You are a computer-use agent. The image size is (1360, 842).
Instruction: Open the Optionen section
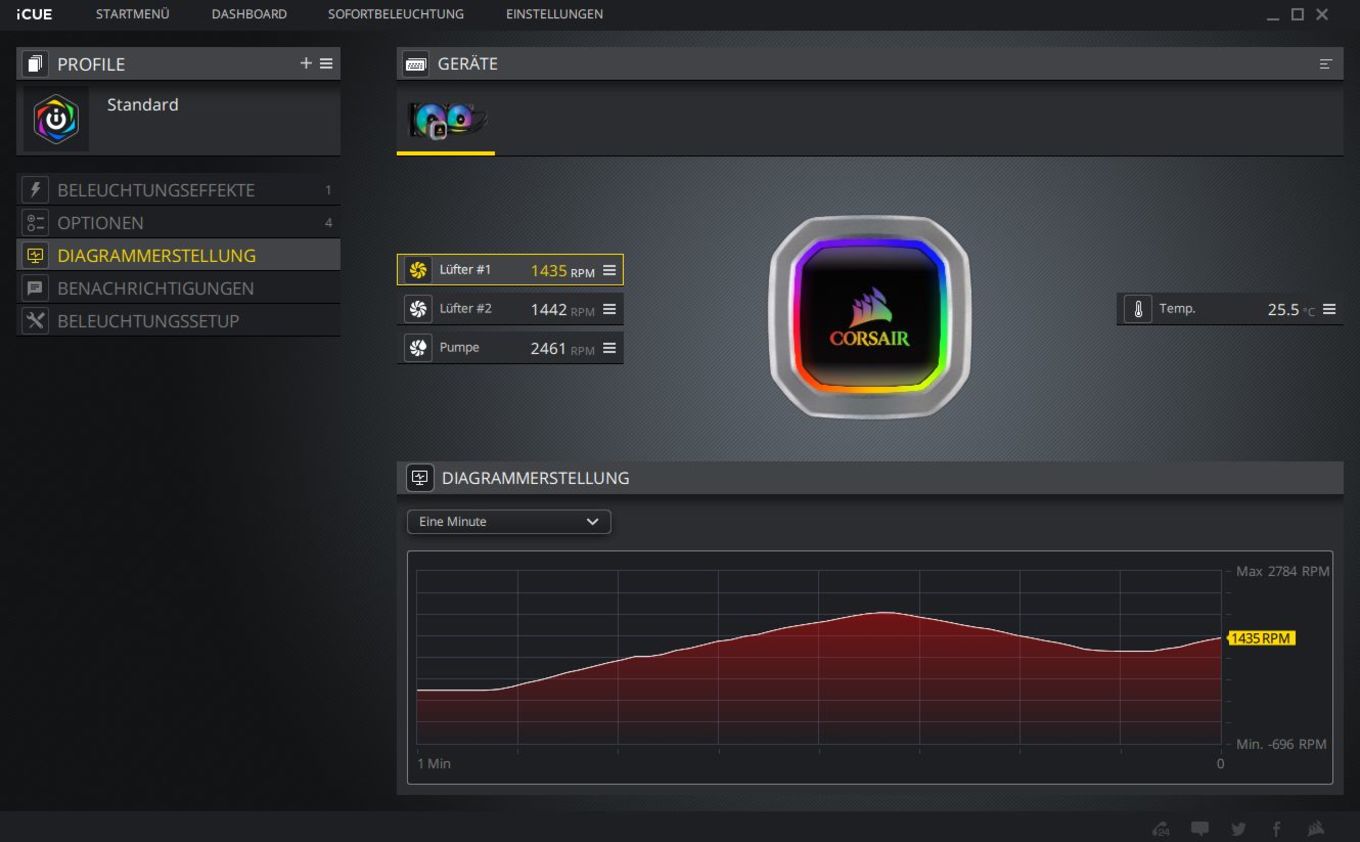178,223
